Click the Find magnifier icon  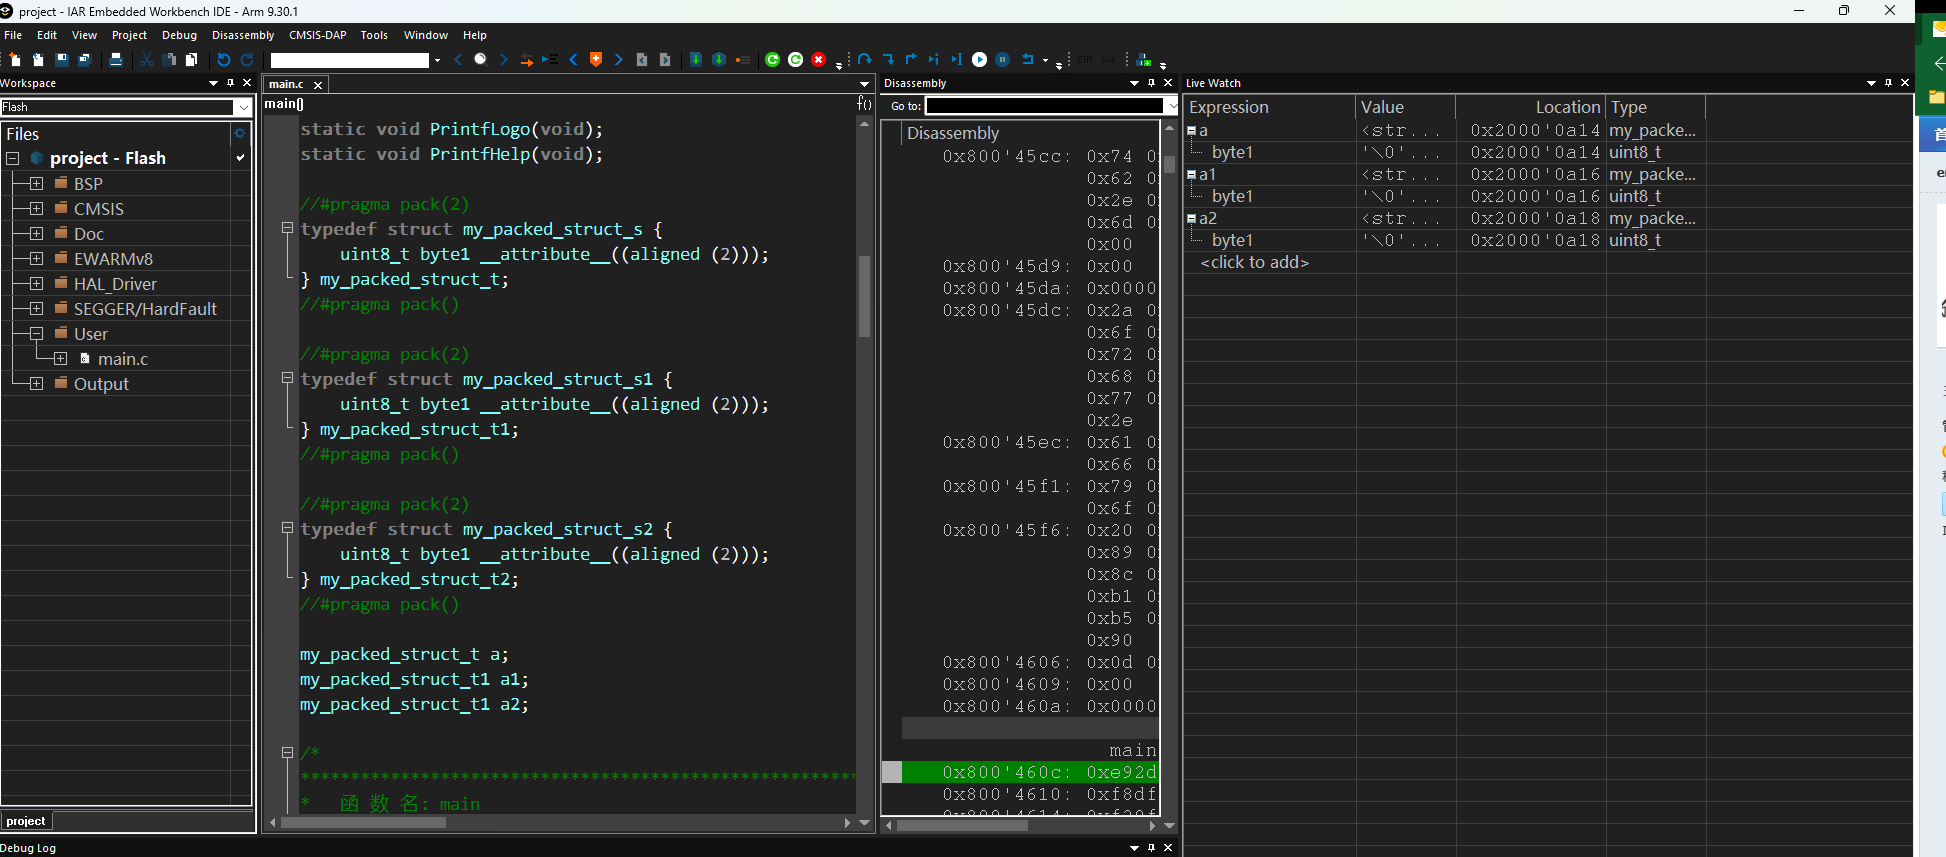[480, 60]
